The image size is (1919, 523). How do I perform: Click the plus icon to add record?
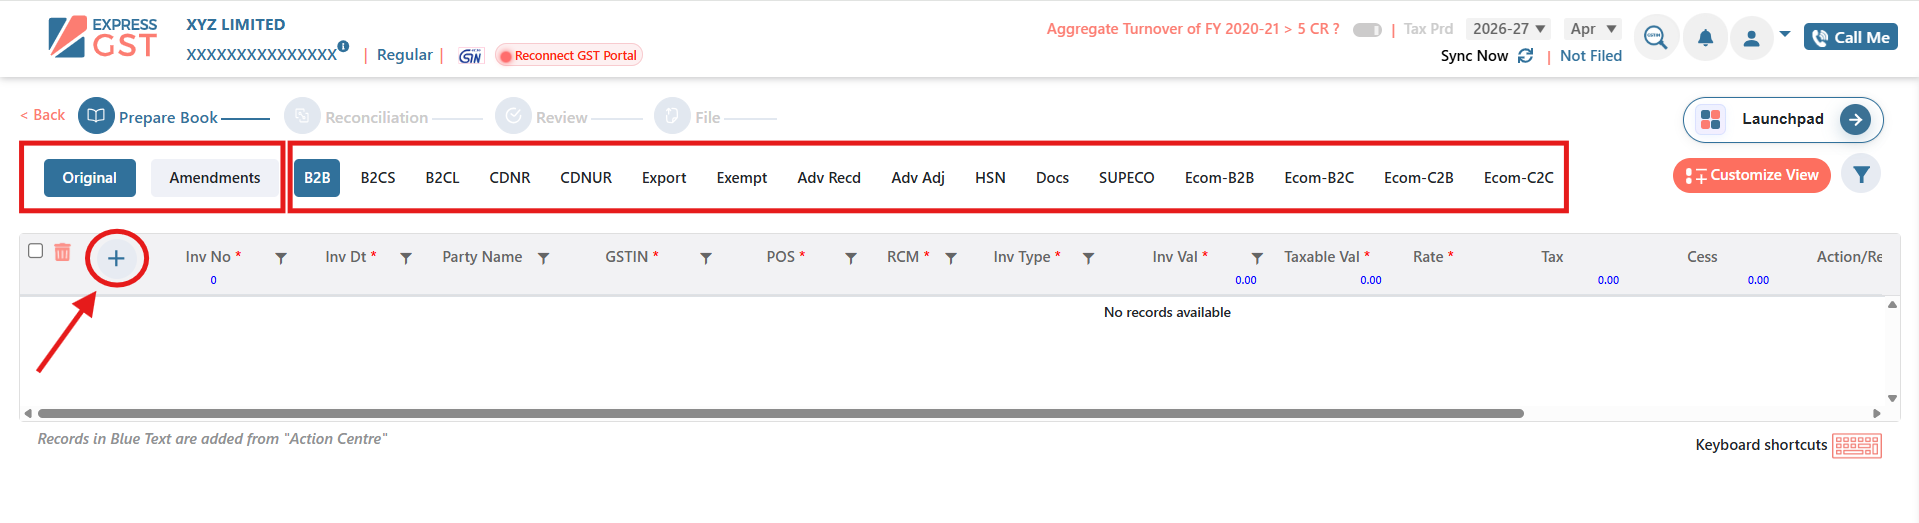tap(116, 259)
